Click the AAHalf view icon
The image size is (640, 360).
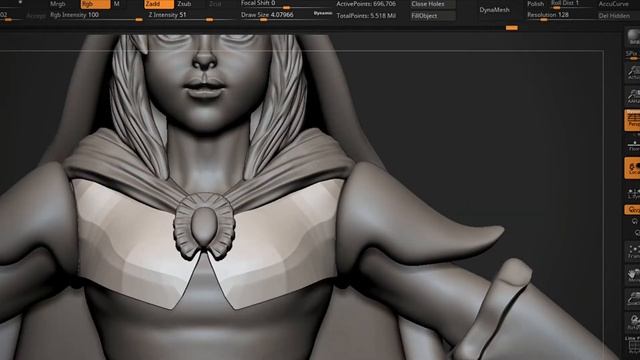click(x=633, y=96)
